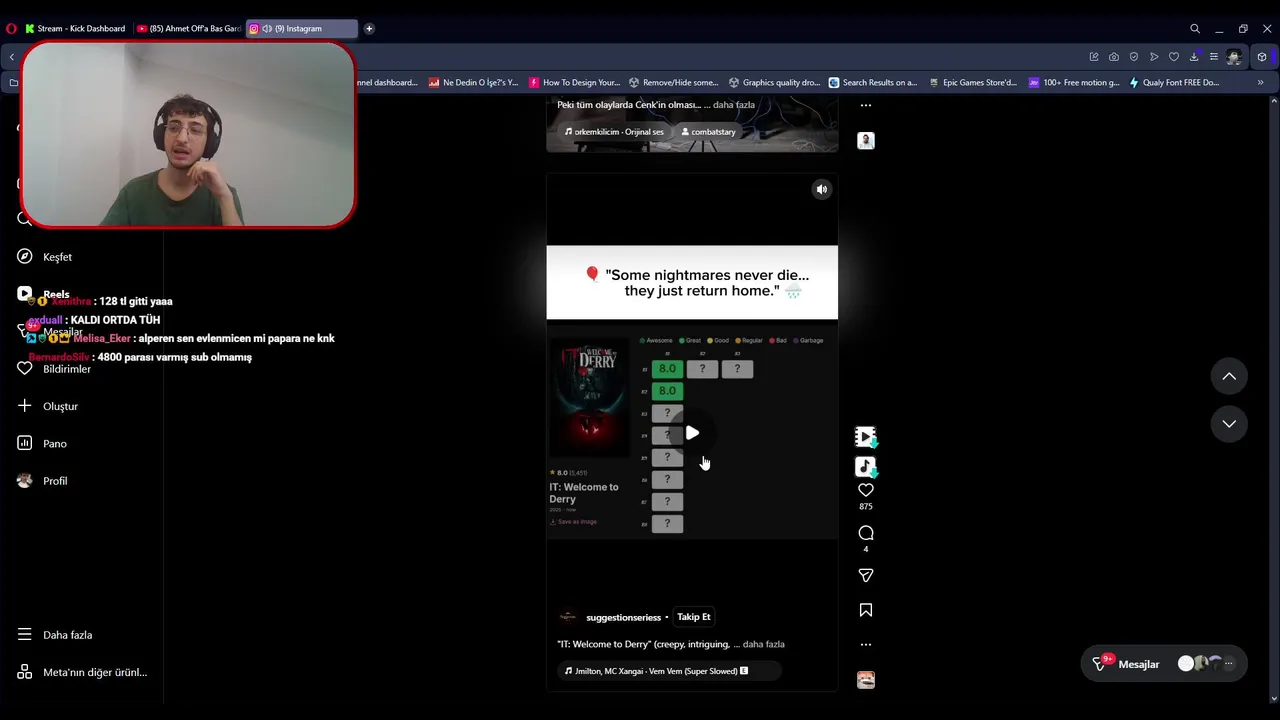Open the extensions cube icon
This screenshot has height=720, width=1280.
tap(1262, 57)
